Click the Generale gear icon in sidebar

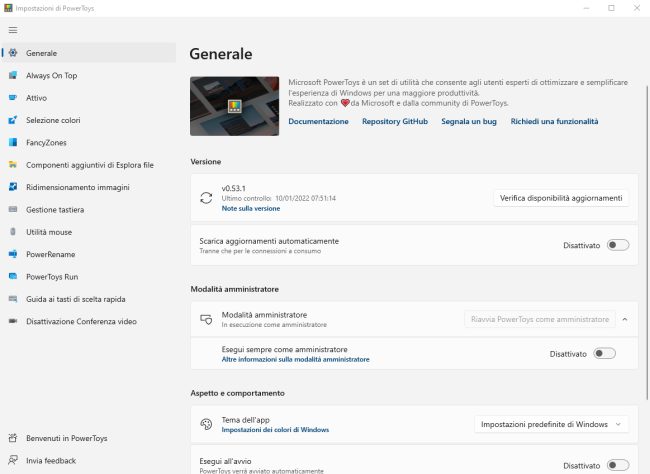(13, 53)
